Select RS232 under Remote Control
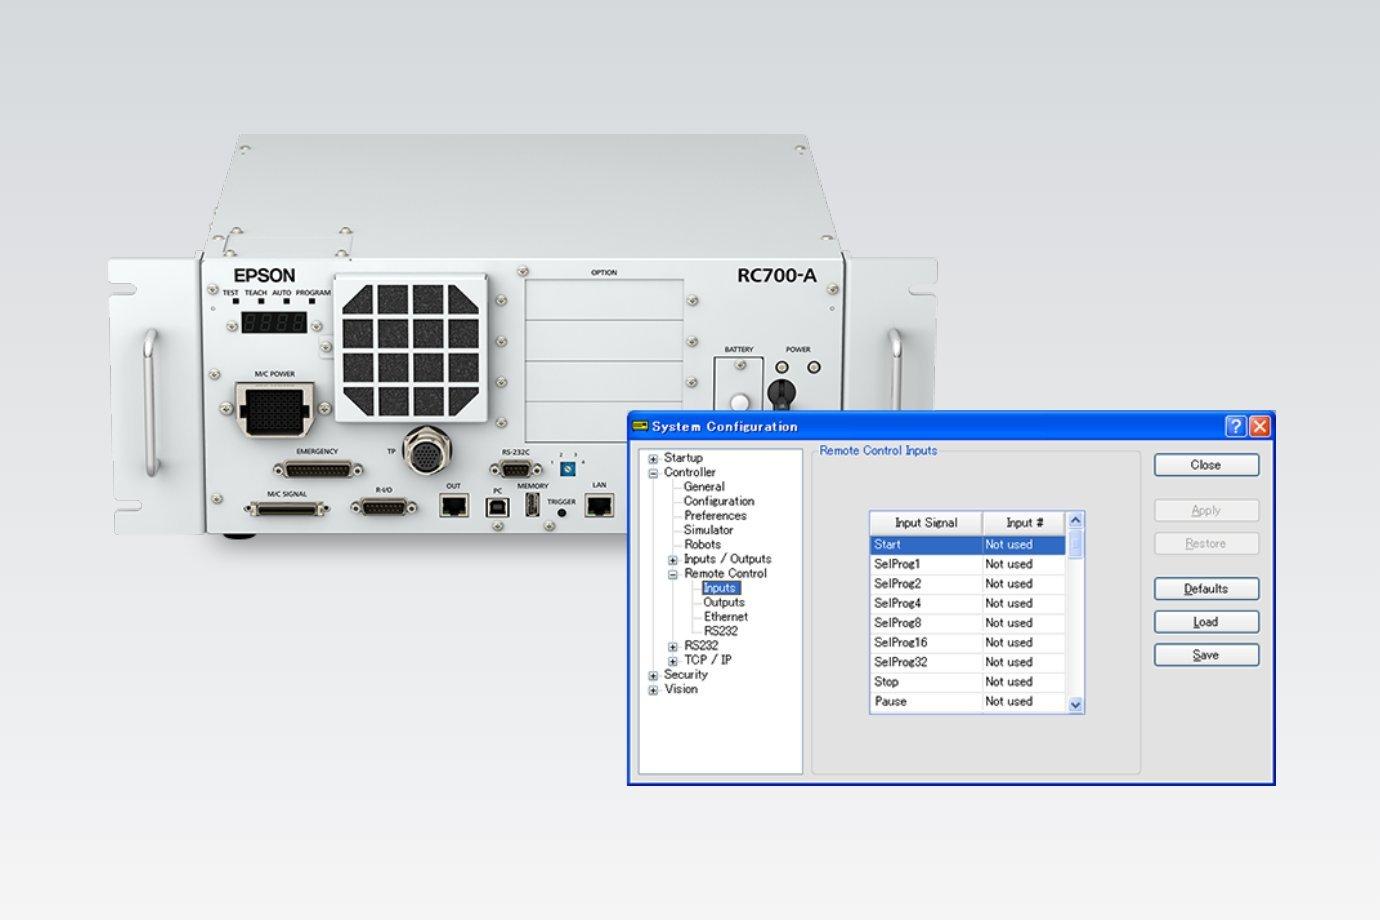1380x920 pixels. (x=721, y=631)
